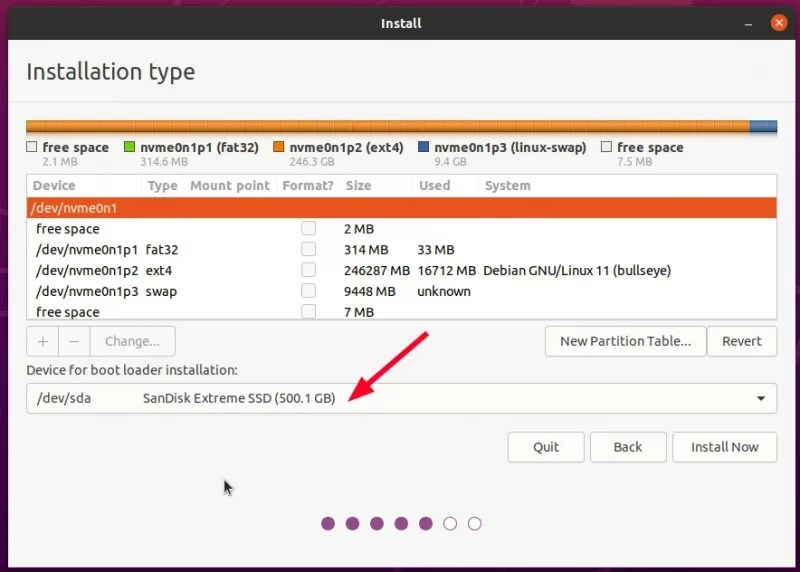This screenshot has width=800, height=572.
Task: Toggle format checkbox for /dev/nvme0n1p1
Action: (x=308, y=249)
